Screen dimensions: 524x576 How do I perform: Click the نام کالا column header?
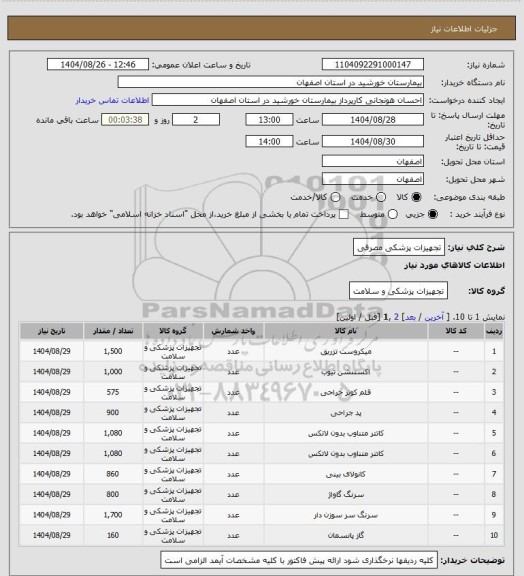click(x=345, y=331)
